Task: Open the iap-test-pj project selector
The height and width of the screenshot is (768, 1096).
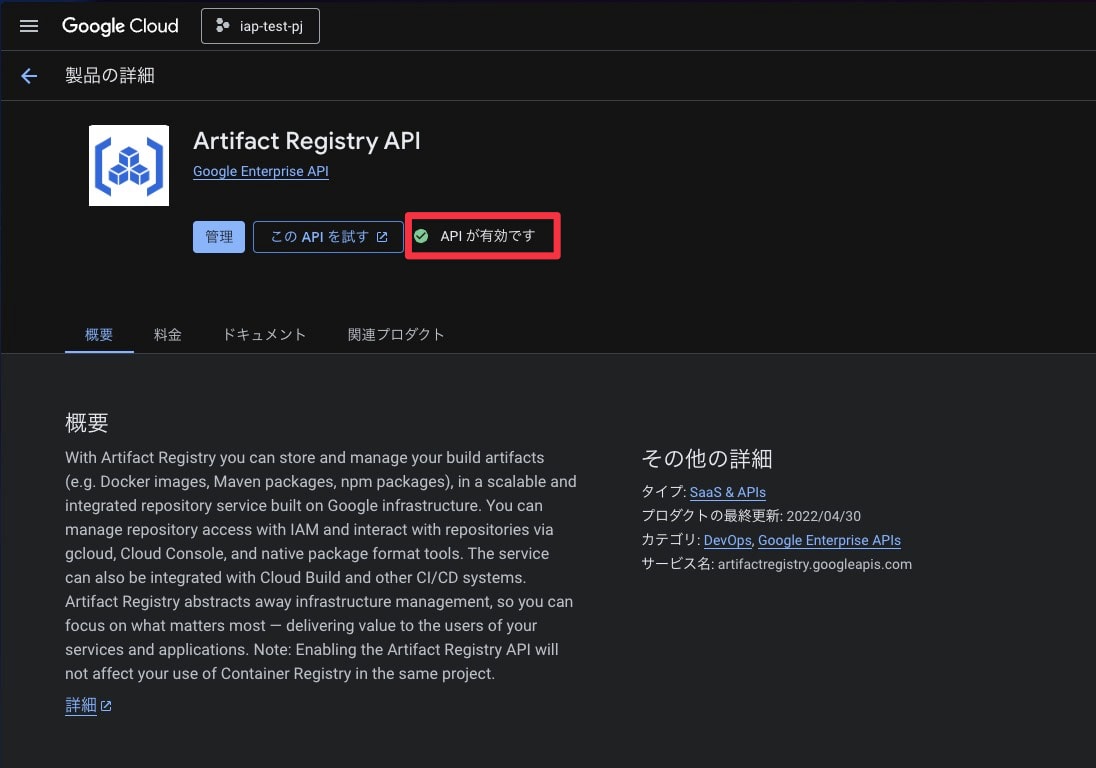Action: pos(260,26)
